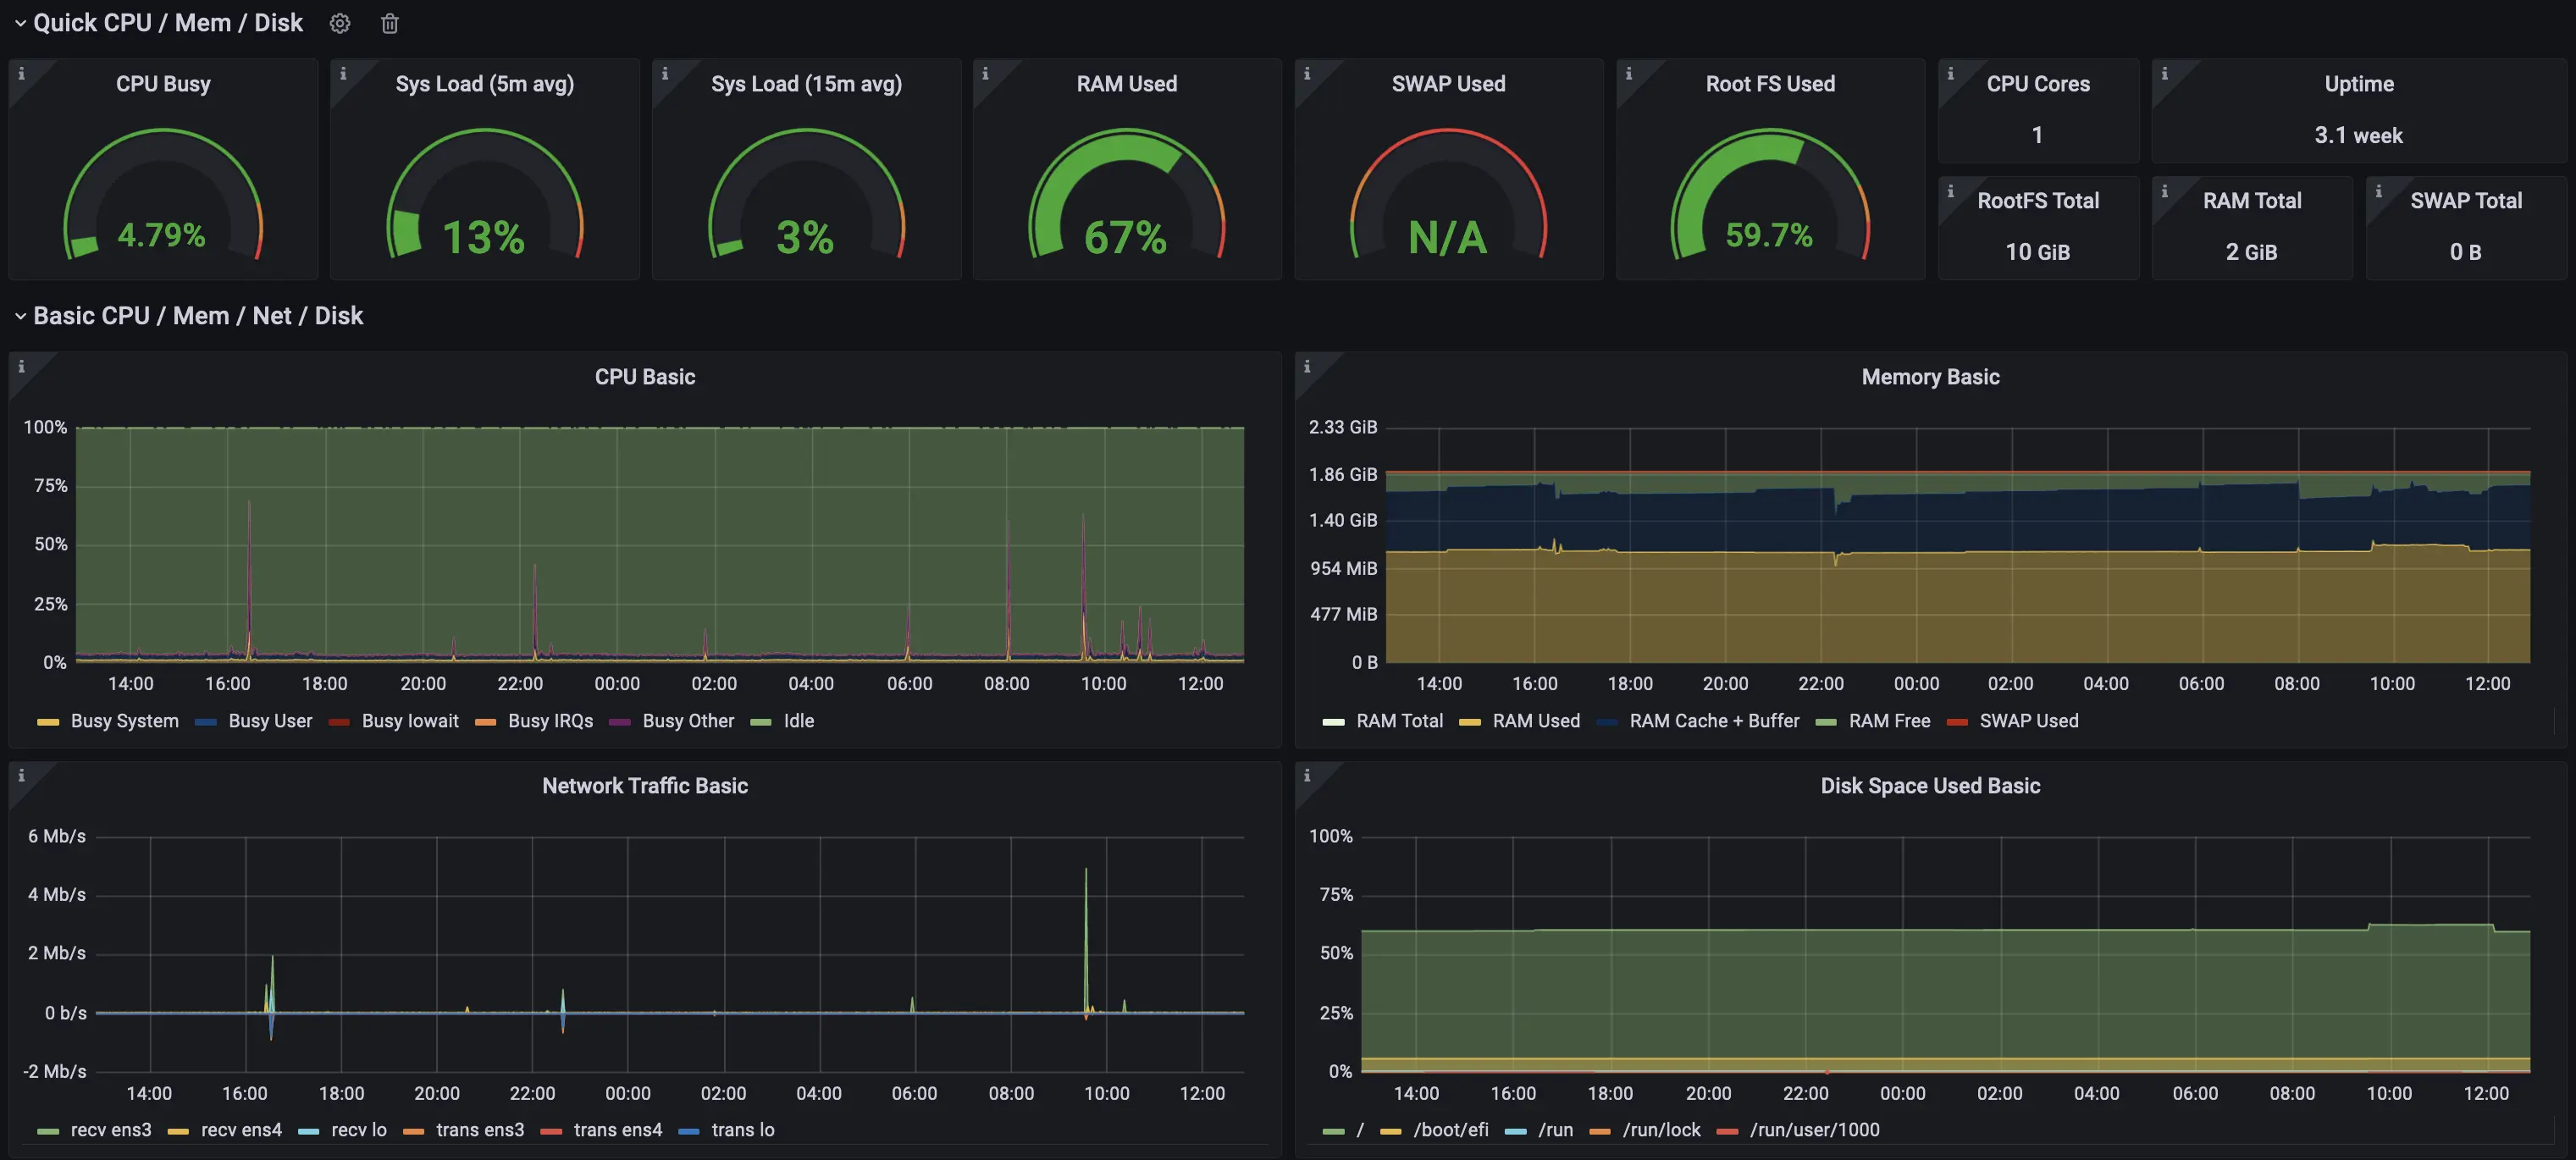Click Sys Load (5m avg) panel title
The image size is (2576, 1160).
(485, 84)
